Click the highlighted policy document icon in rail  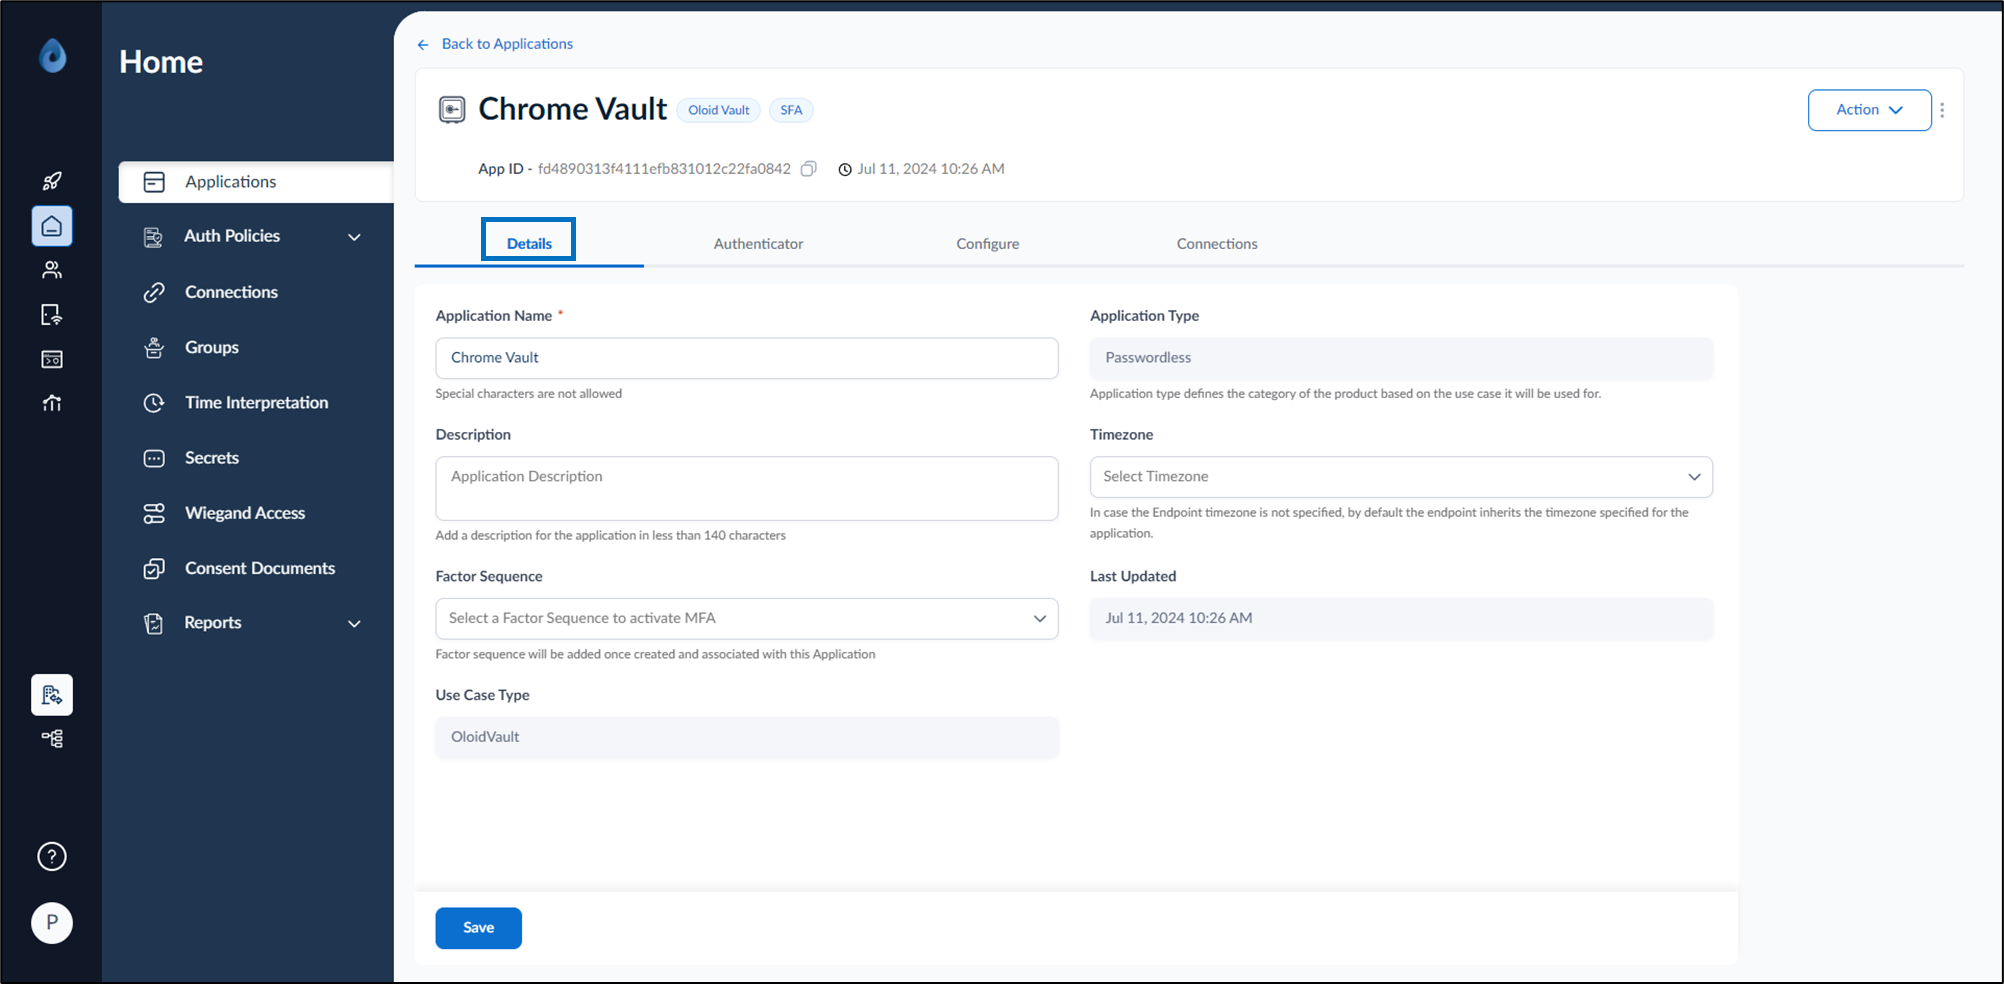(52, 695)
